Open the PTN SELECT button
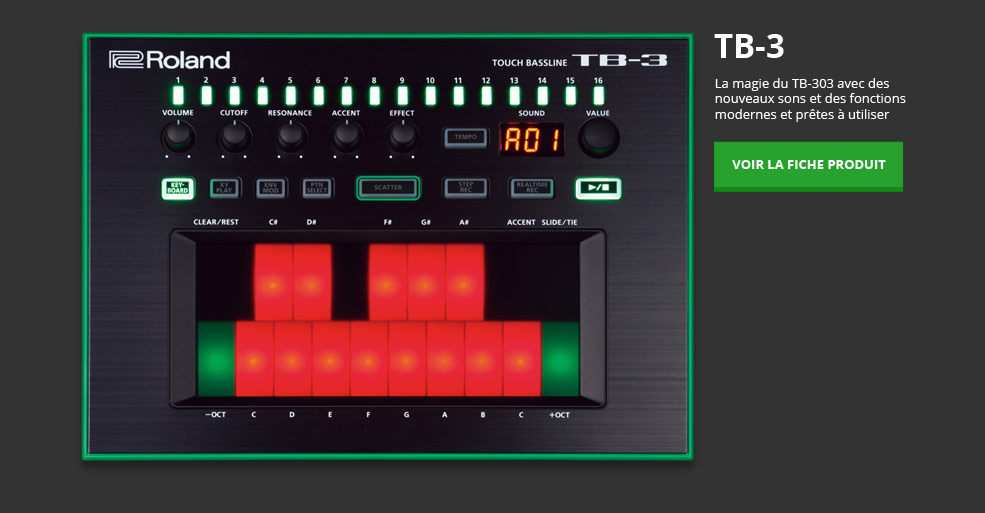Screen dimensions: 985x513 click(317, 188)
